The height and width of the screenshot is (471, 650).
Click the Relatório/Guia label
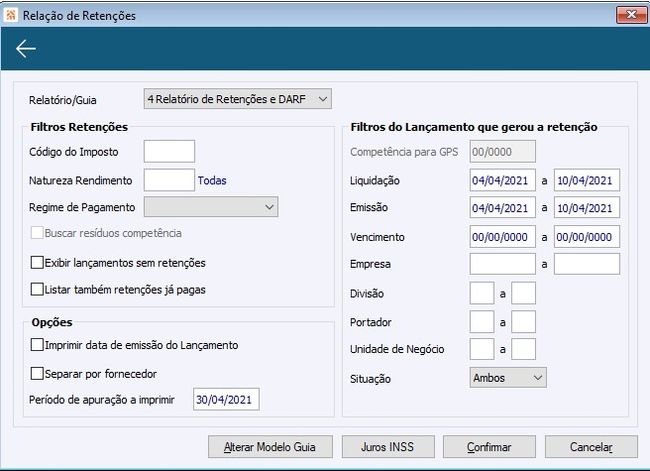pos(63,100)
